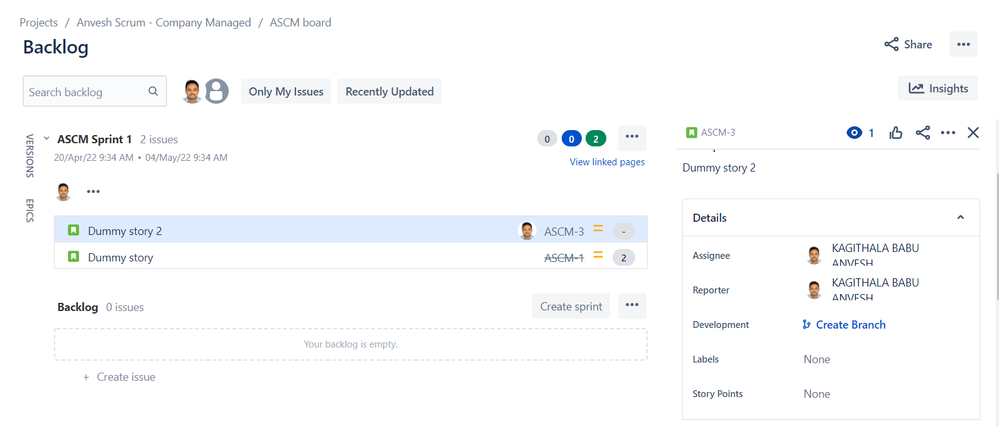
Task: Collapse the Details section chevron
Action: [x=960, y=218]
